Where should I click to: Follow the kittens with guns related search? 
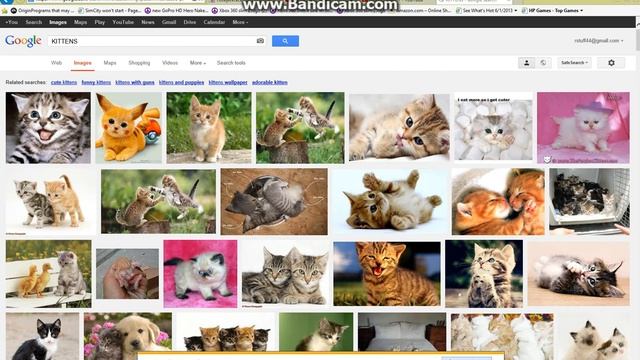[135, 82]
